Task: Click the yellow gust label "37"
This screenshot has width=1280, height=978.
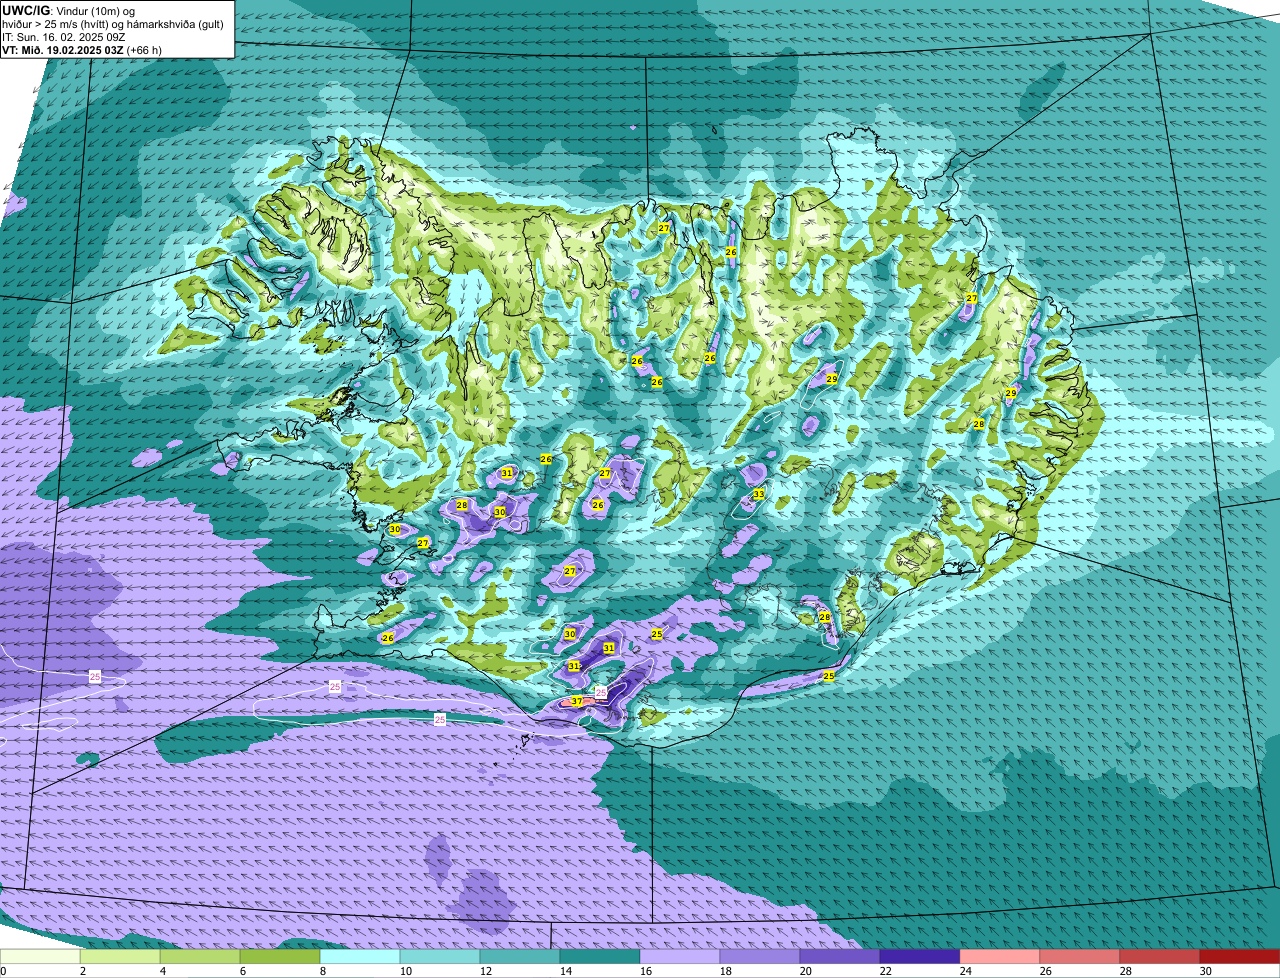Action: point(577,701)
